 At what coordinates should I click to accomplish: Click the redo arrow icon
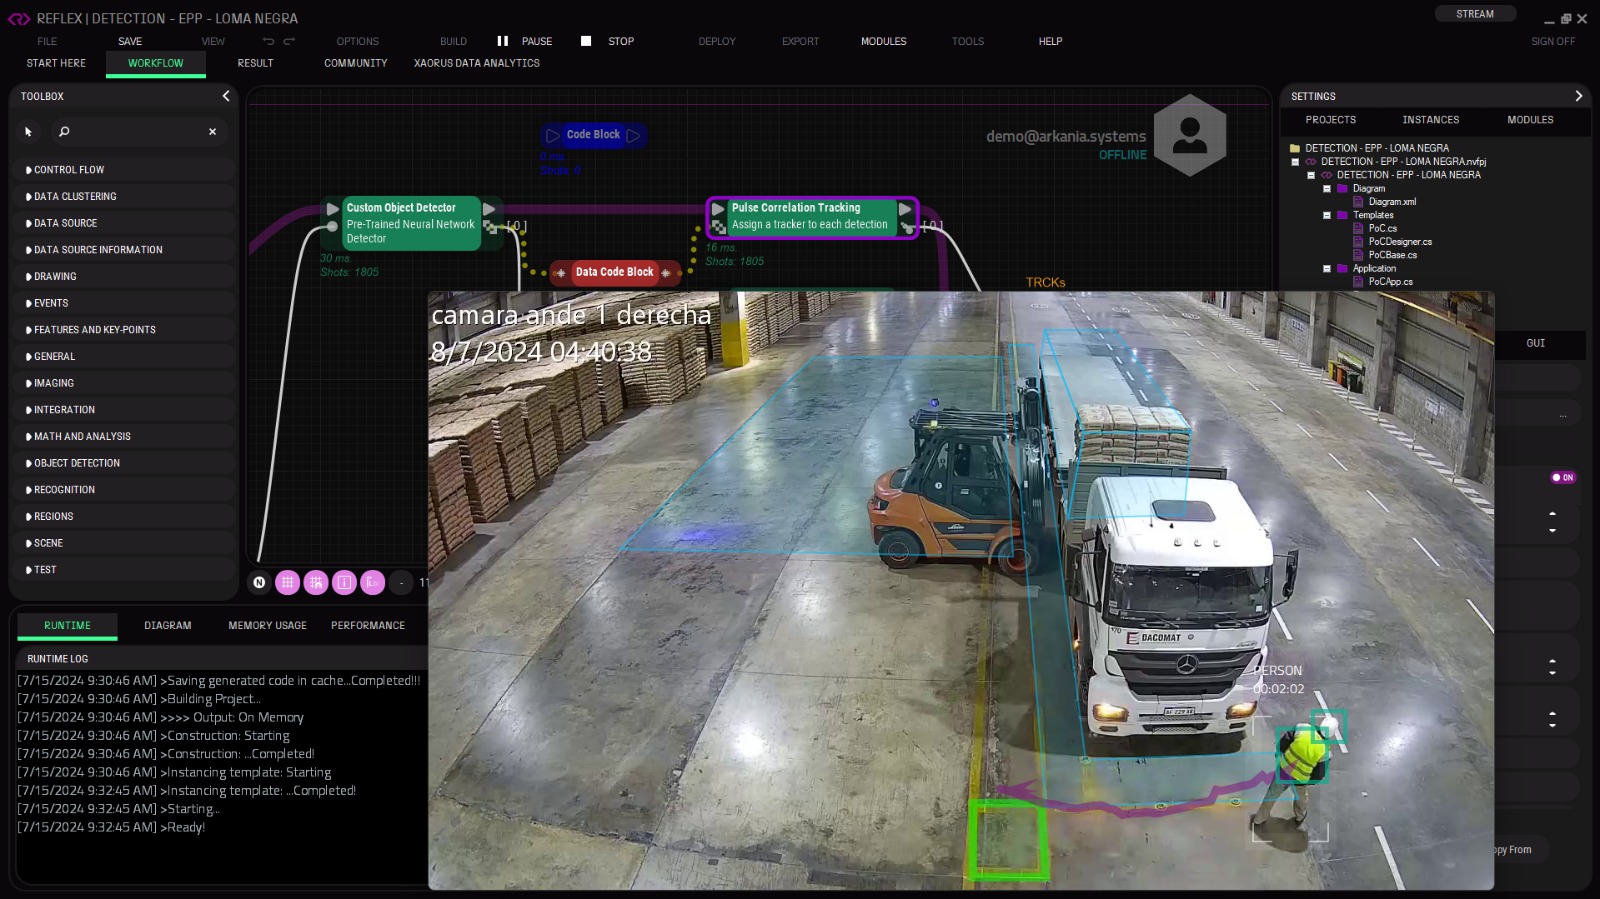tap(289, 42)
